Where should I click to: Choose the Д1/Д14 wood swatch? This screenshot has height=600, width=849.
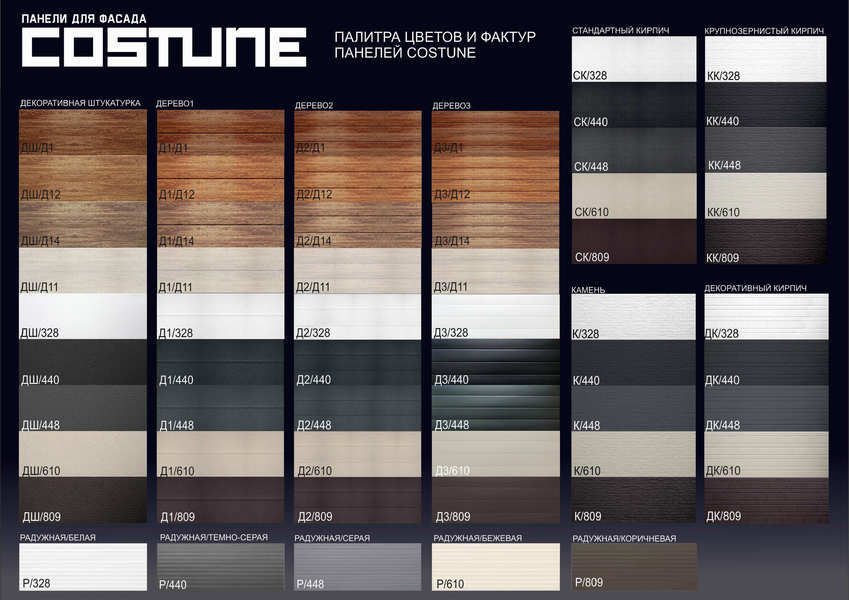point(220,225)
